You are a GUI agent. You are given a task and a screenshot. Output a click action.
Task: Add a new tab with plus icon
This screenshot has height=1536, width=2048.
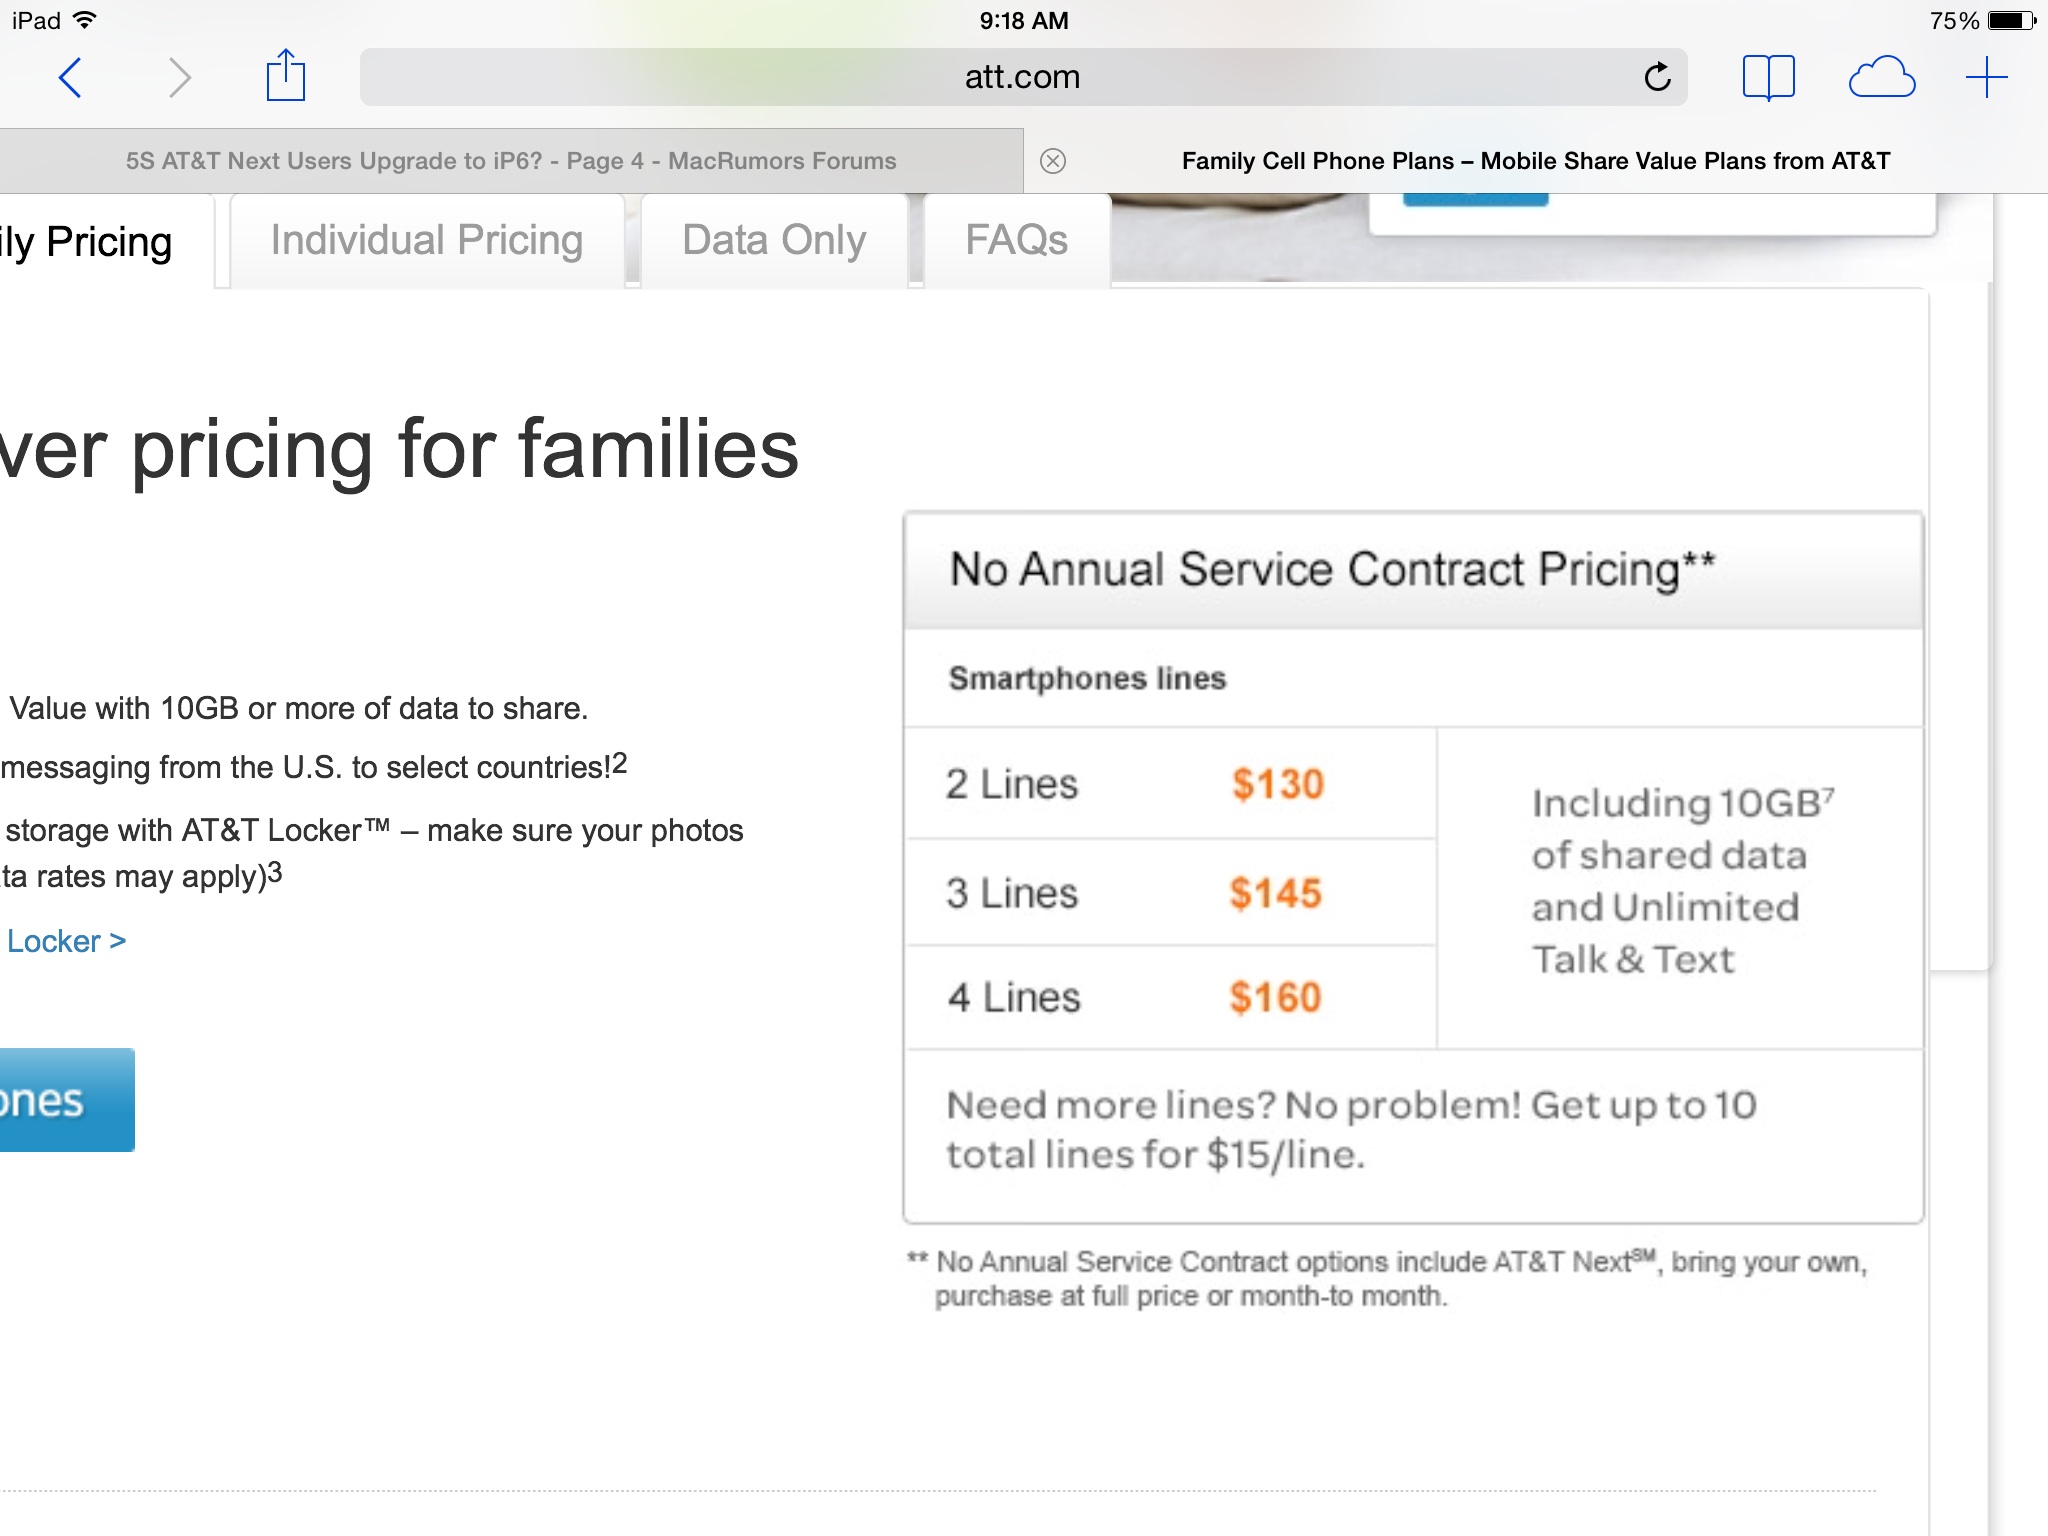click(x=1986, y=77)
